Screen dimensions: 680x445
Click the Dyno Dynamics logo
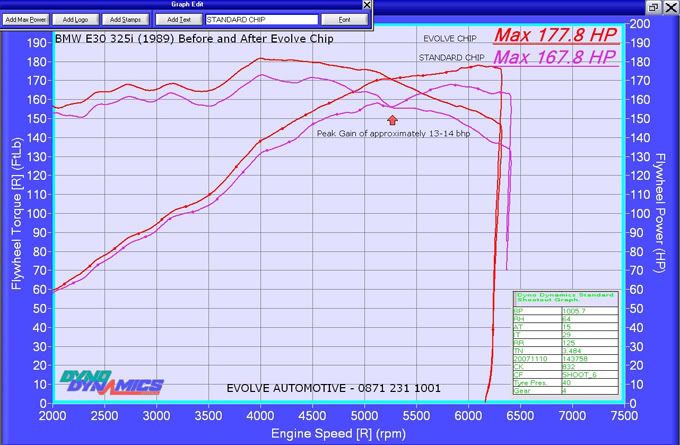coord(111,382)
